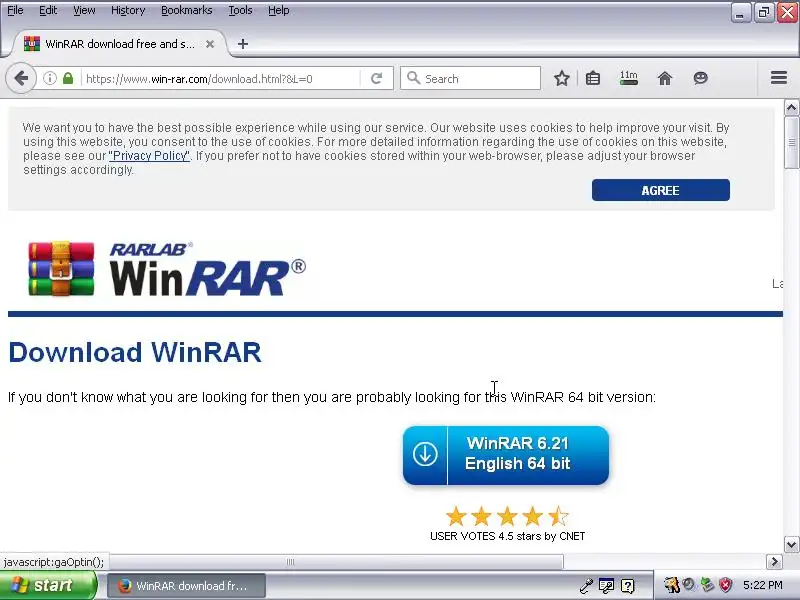Select the WinRAR download free tab
Screen dimensions: 800x600
pyautogui.click(x=119, y=44)
